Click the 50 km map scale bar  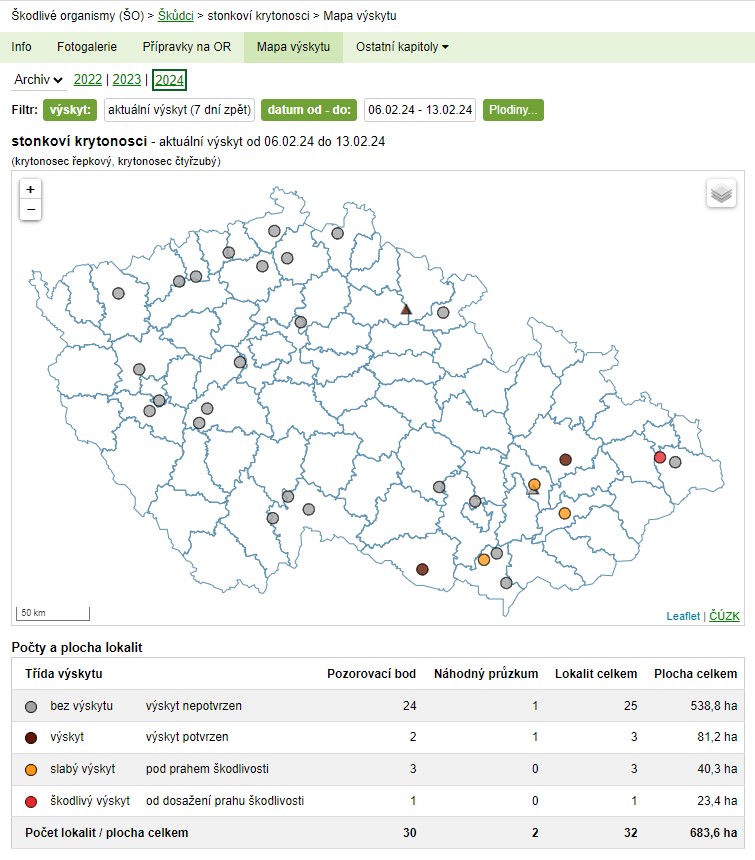click(53, 613)
